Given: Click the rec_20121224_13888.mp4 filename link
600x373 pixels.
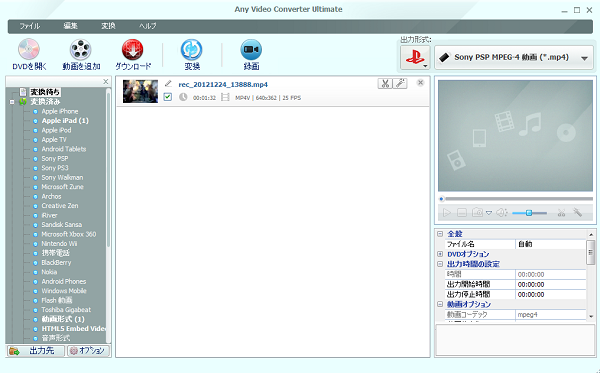Looking at the screenshot, I should [223, 85].
